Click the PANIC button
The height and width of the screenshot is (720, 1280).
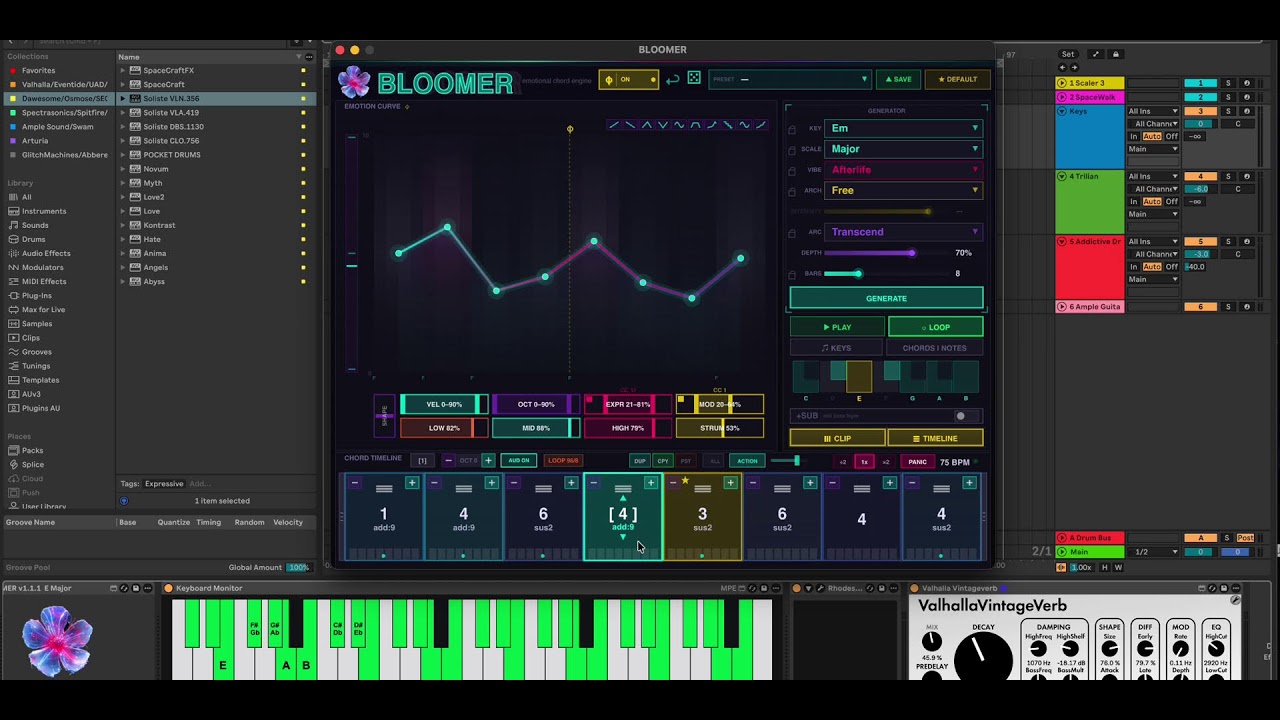[x=917, y=462]
